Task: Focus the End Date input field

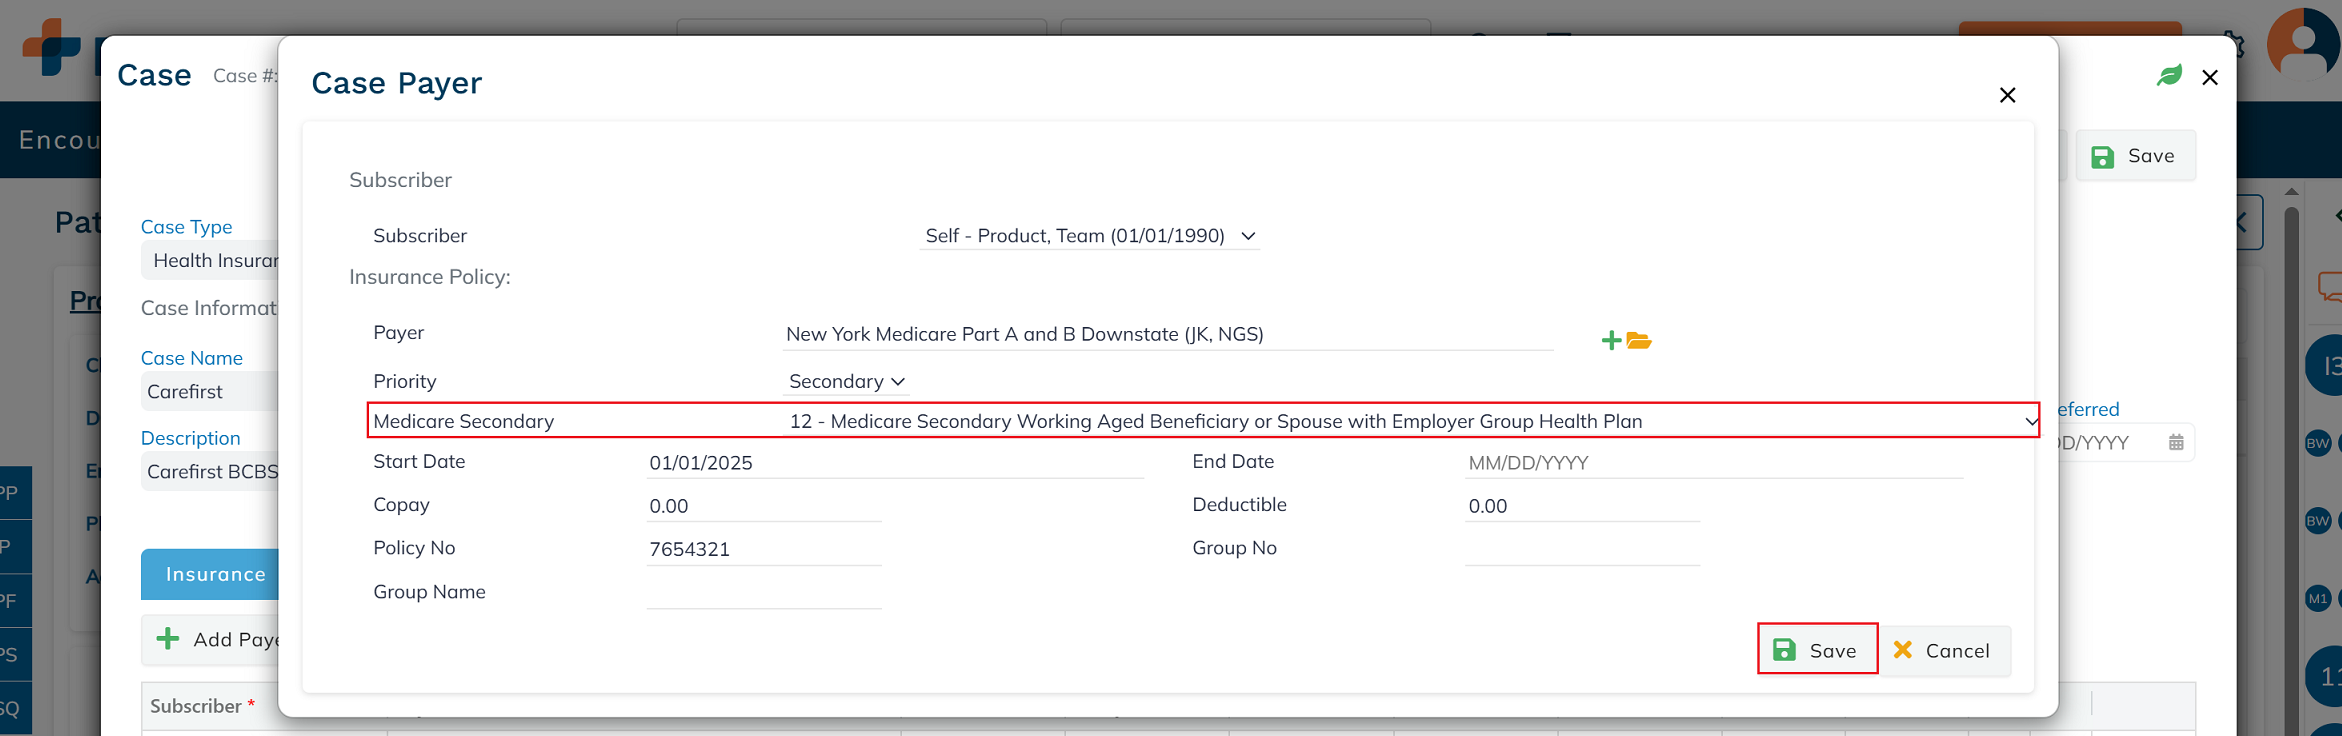Action: tap(1712, 463)
